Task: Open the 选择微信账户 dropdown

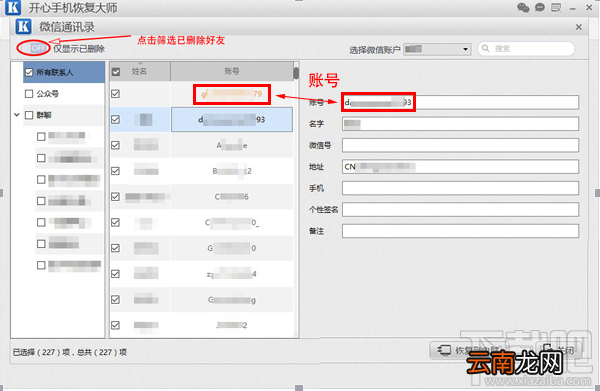Action: (437, 49)
